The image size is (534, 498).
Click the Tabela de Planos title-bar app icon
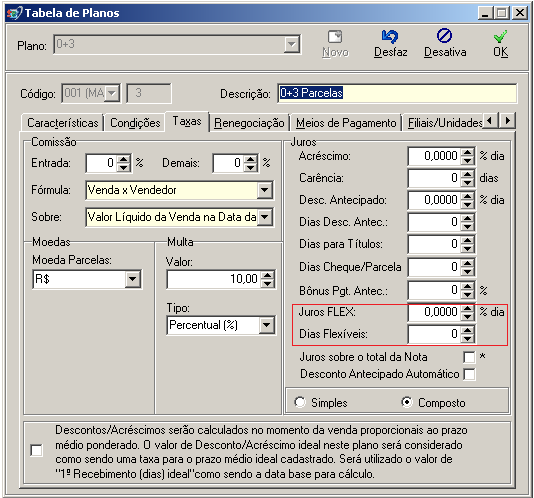(15, 13)
